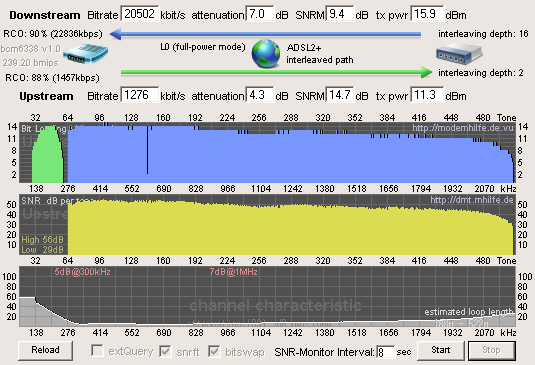Click the Downstream Bitrate field showing 20502
This screenshot has height=365, width=535.
coord(140,14)
